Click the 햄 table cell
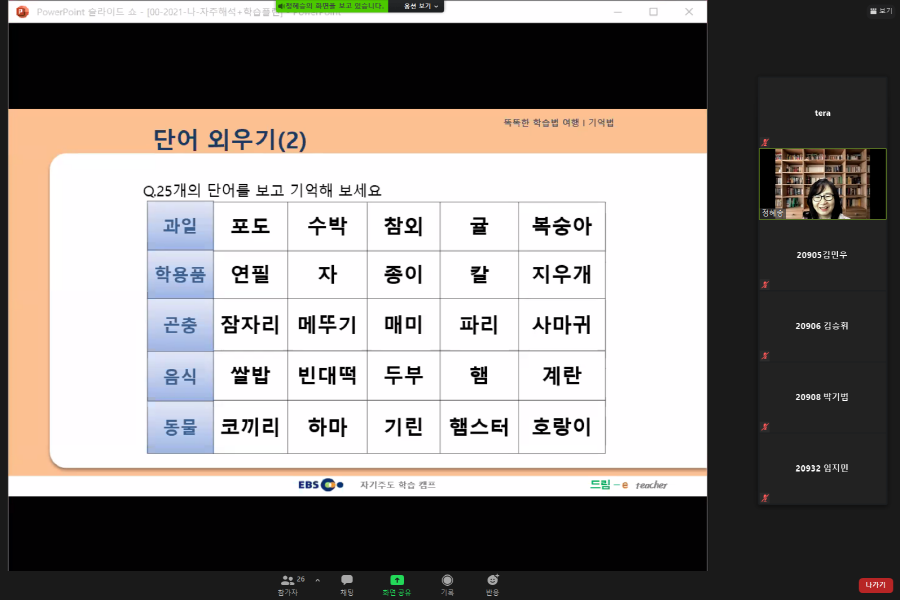 click(479, 376)
